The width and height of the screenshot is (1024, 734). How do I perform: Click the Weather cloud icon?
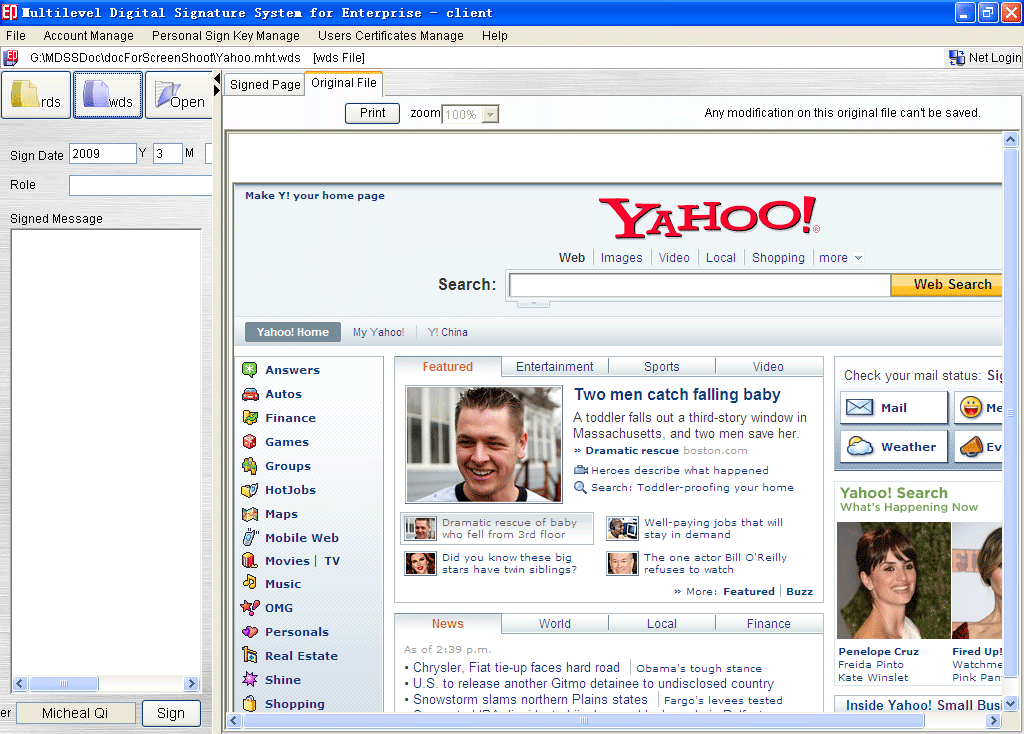[x=859, y=447]
